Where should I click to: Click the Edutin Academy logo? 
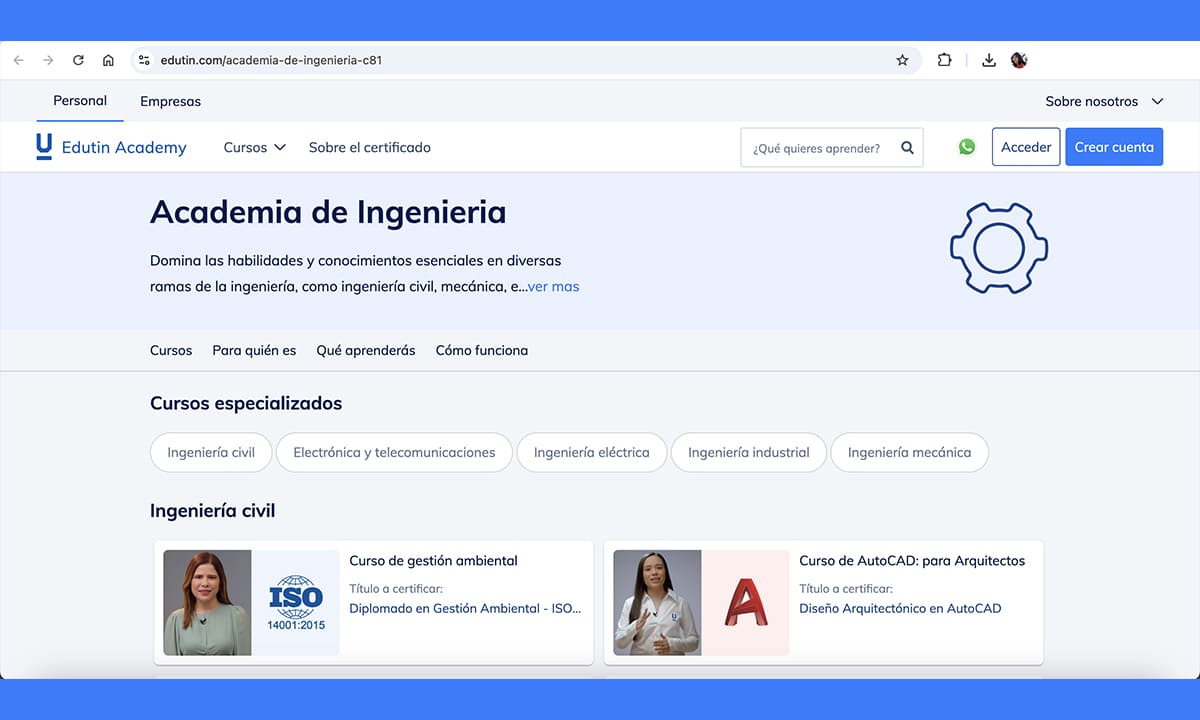[x=111, y=147]
